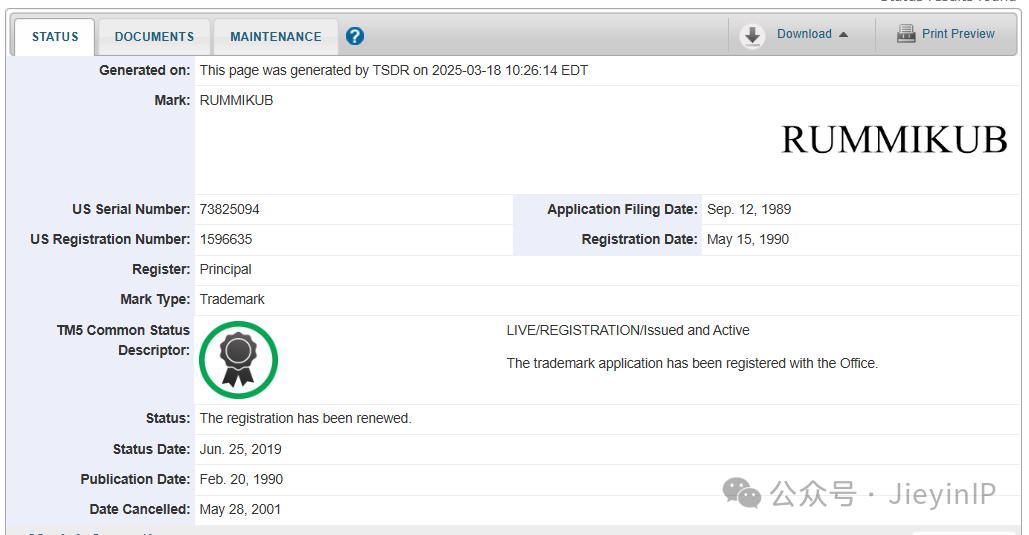Image resolution: width=1029 pixels, height=535 pixels.
Task: Click the download arrow icon
Action: (752, 35)
